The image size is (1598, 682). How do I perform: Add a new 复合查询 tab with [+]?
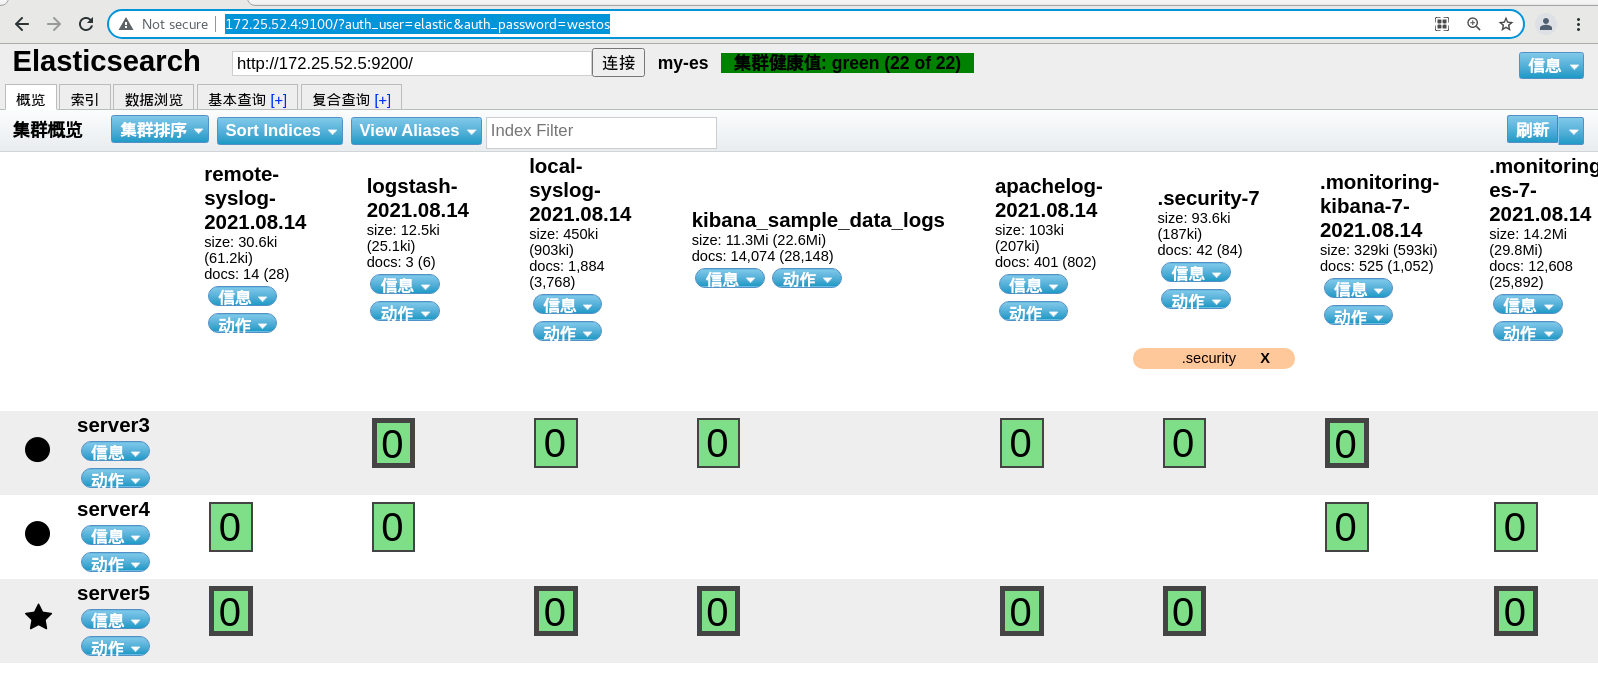pyautogui.click(x=383, y=100)
